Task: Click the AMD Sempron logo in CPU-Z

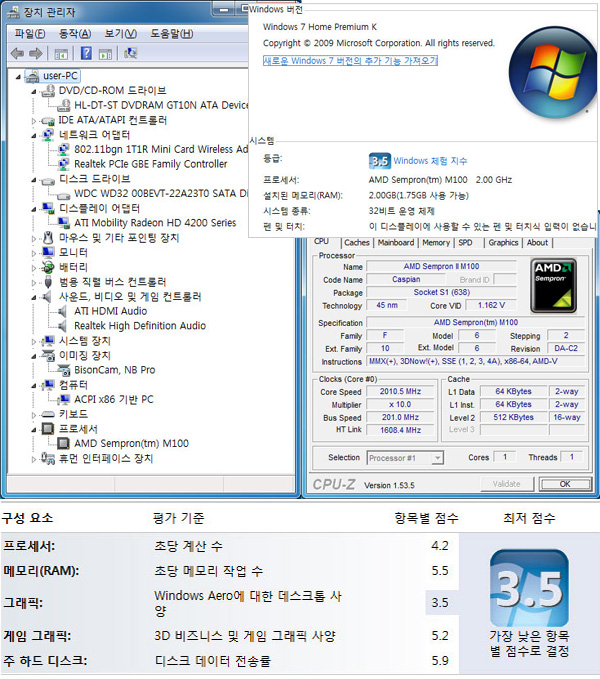Action: 553,286
